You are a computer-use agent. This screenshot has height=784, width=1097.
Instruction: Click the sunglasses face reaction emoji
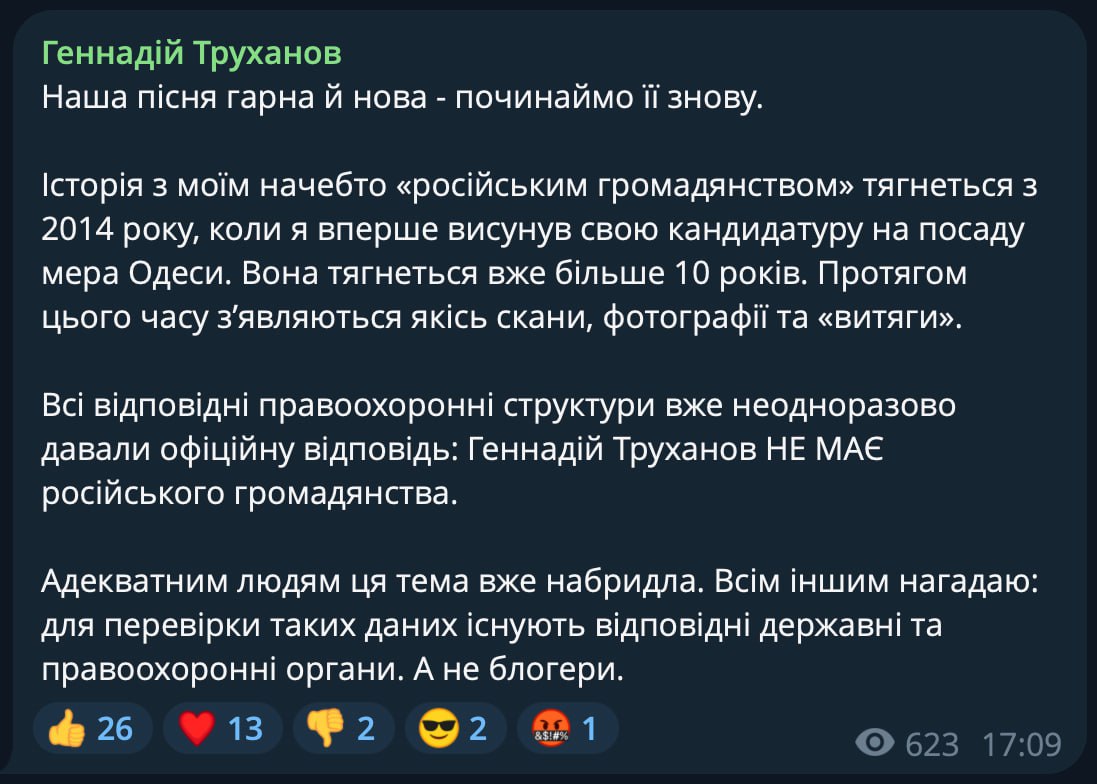(439, 728)
